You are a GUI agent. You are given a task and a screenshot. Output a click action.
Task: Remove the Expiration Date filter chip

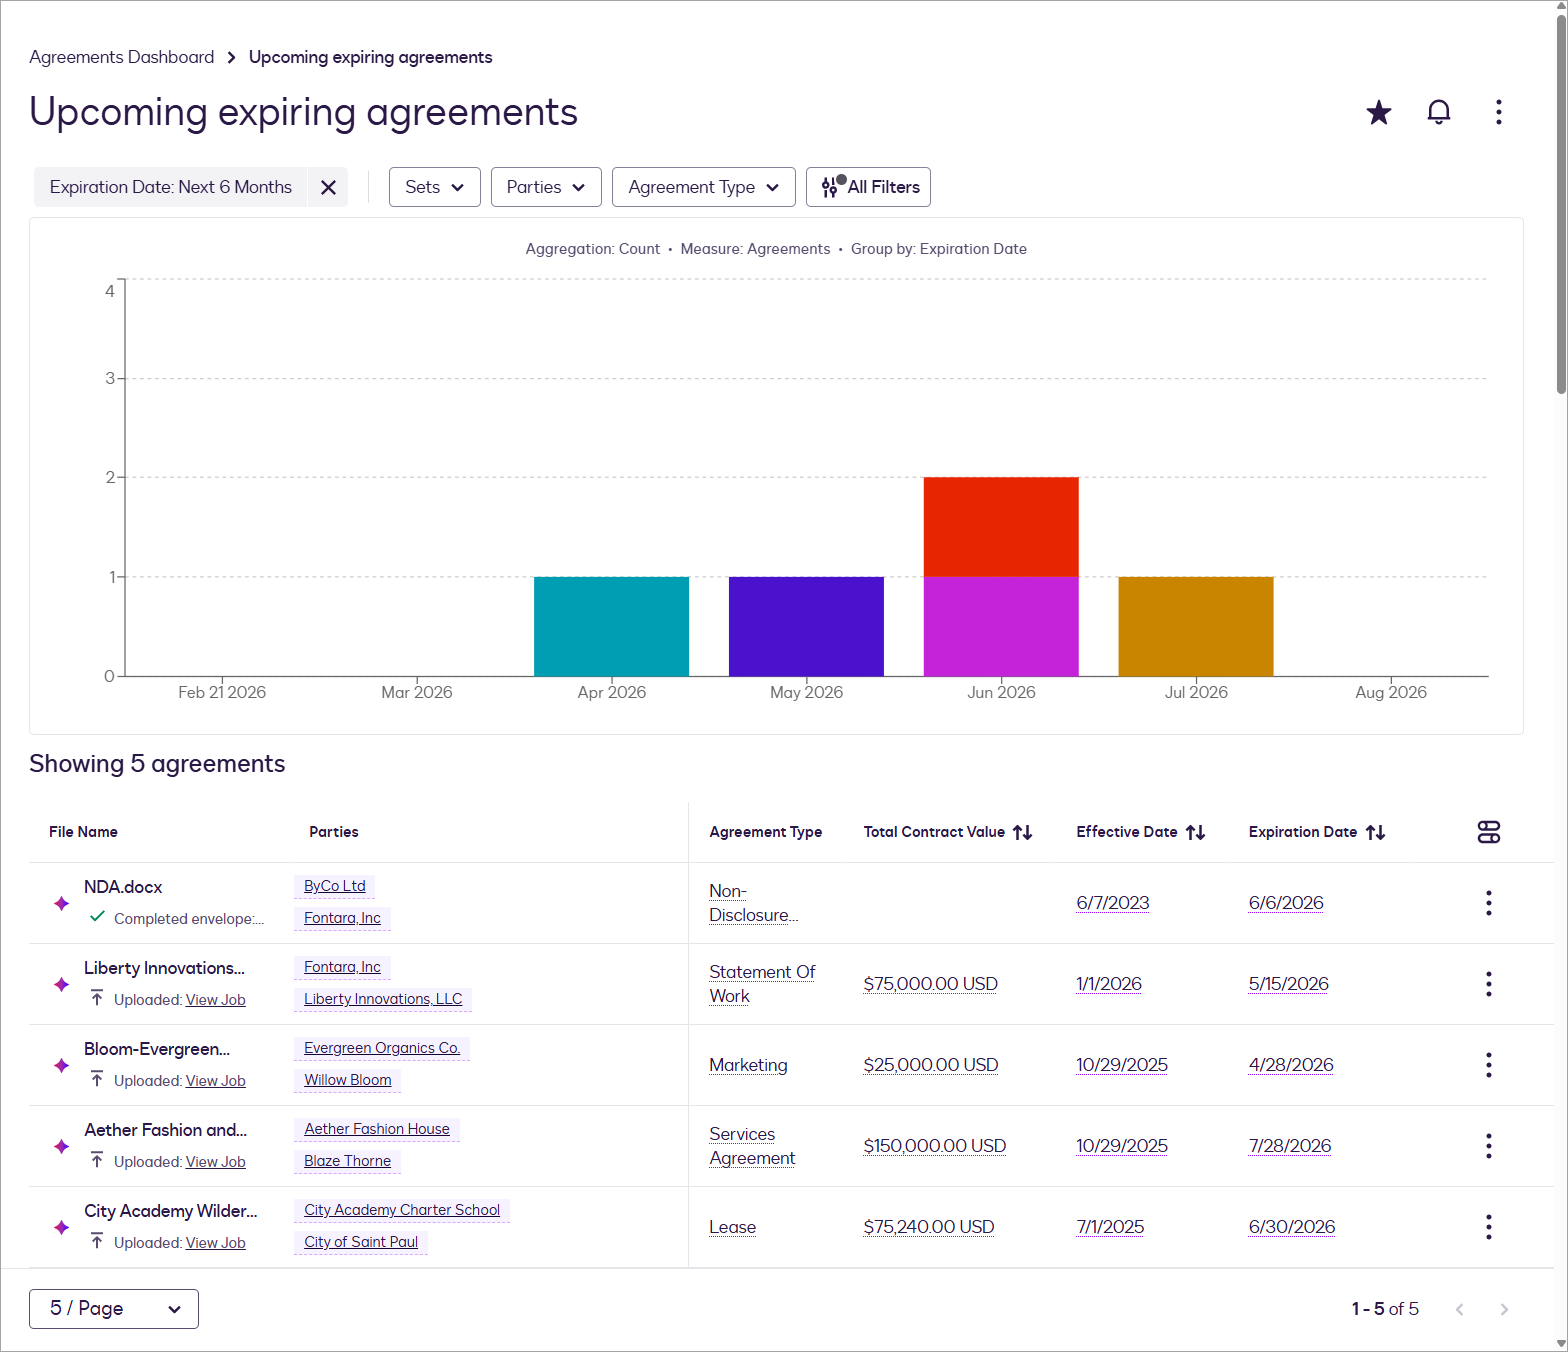pos(328,187)
